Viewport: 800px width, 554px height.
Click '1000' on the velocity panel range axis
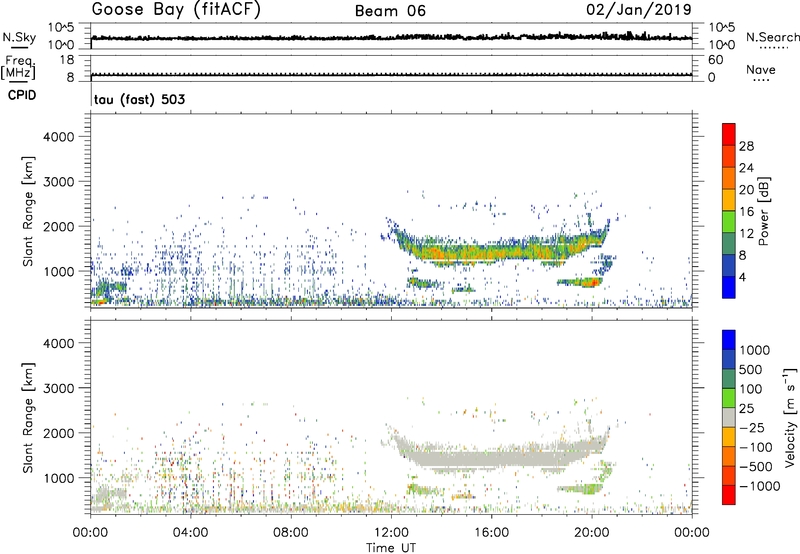coord(59,478)
